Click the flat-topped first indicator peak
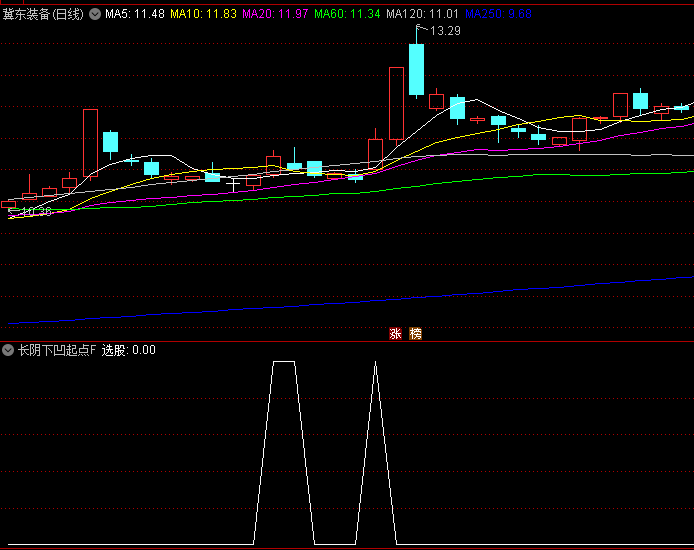This screenshot has width=694, height=550. click(x=284, y=362)
